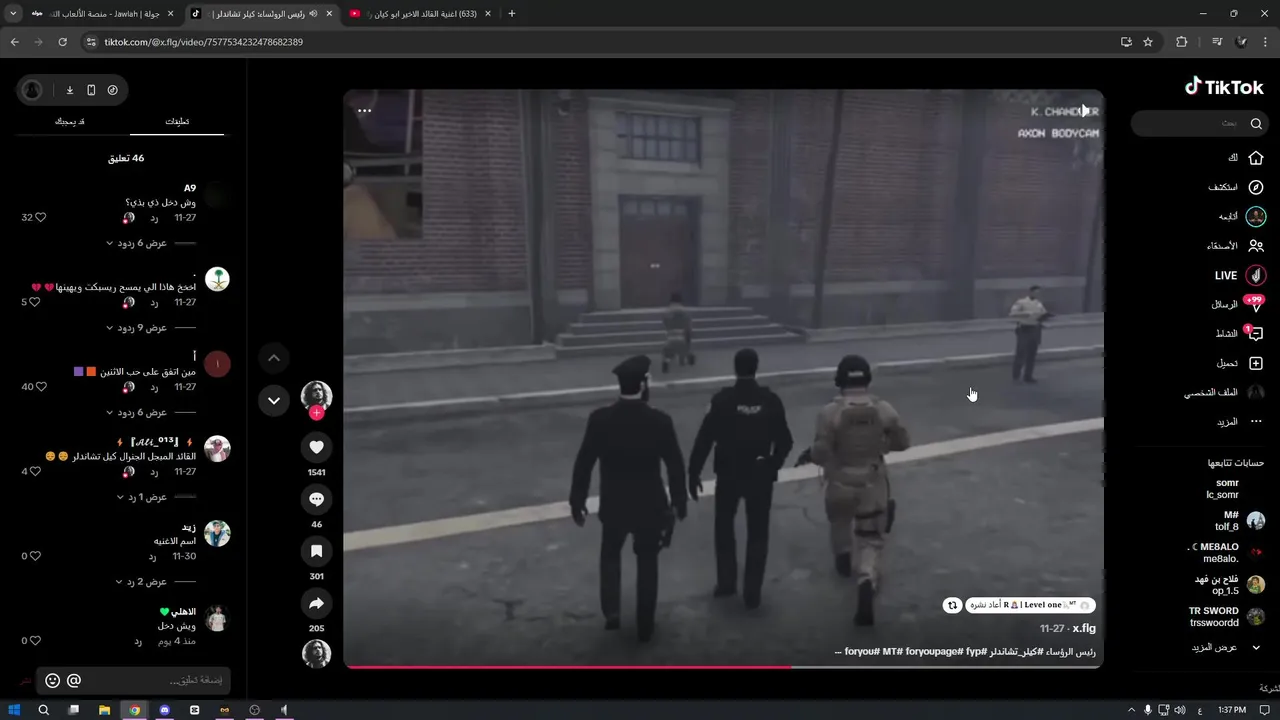Seek on the red video progress bar
Screen dimensions: 1280x720
723,666
